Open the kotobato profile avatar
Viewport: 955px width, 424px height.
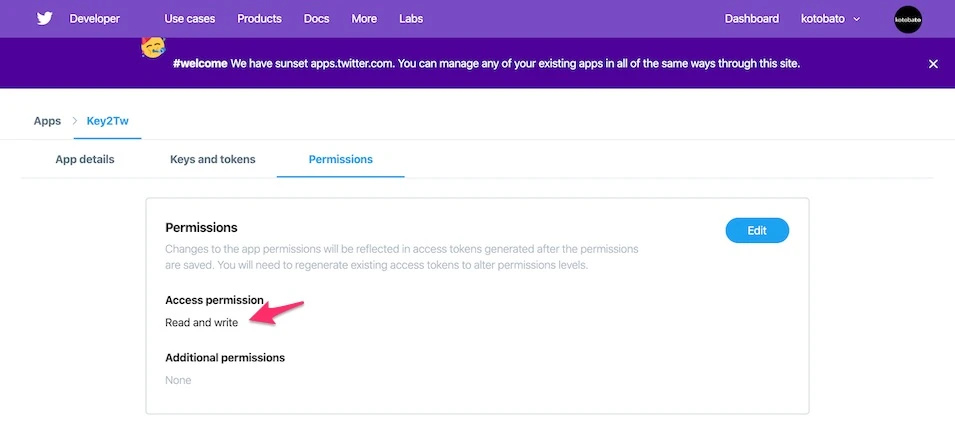pos(907,19)
